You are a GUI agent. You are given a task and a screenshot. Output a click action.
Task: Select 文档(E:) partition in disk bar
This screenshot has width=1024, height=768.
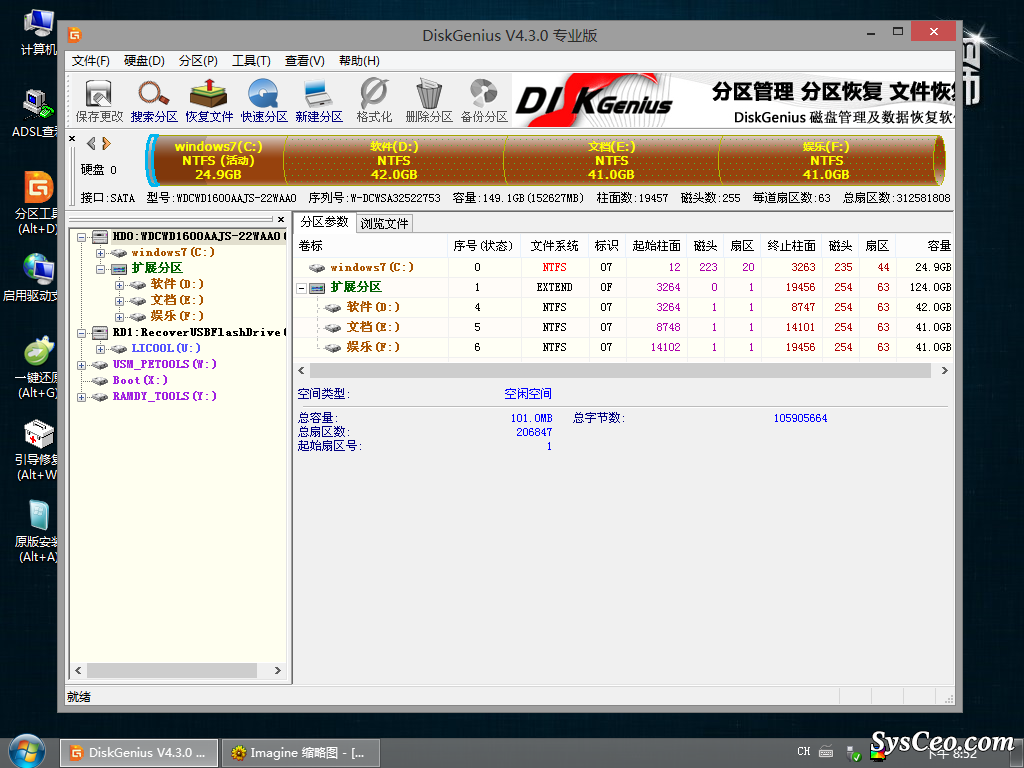coord(611,161)
